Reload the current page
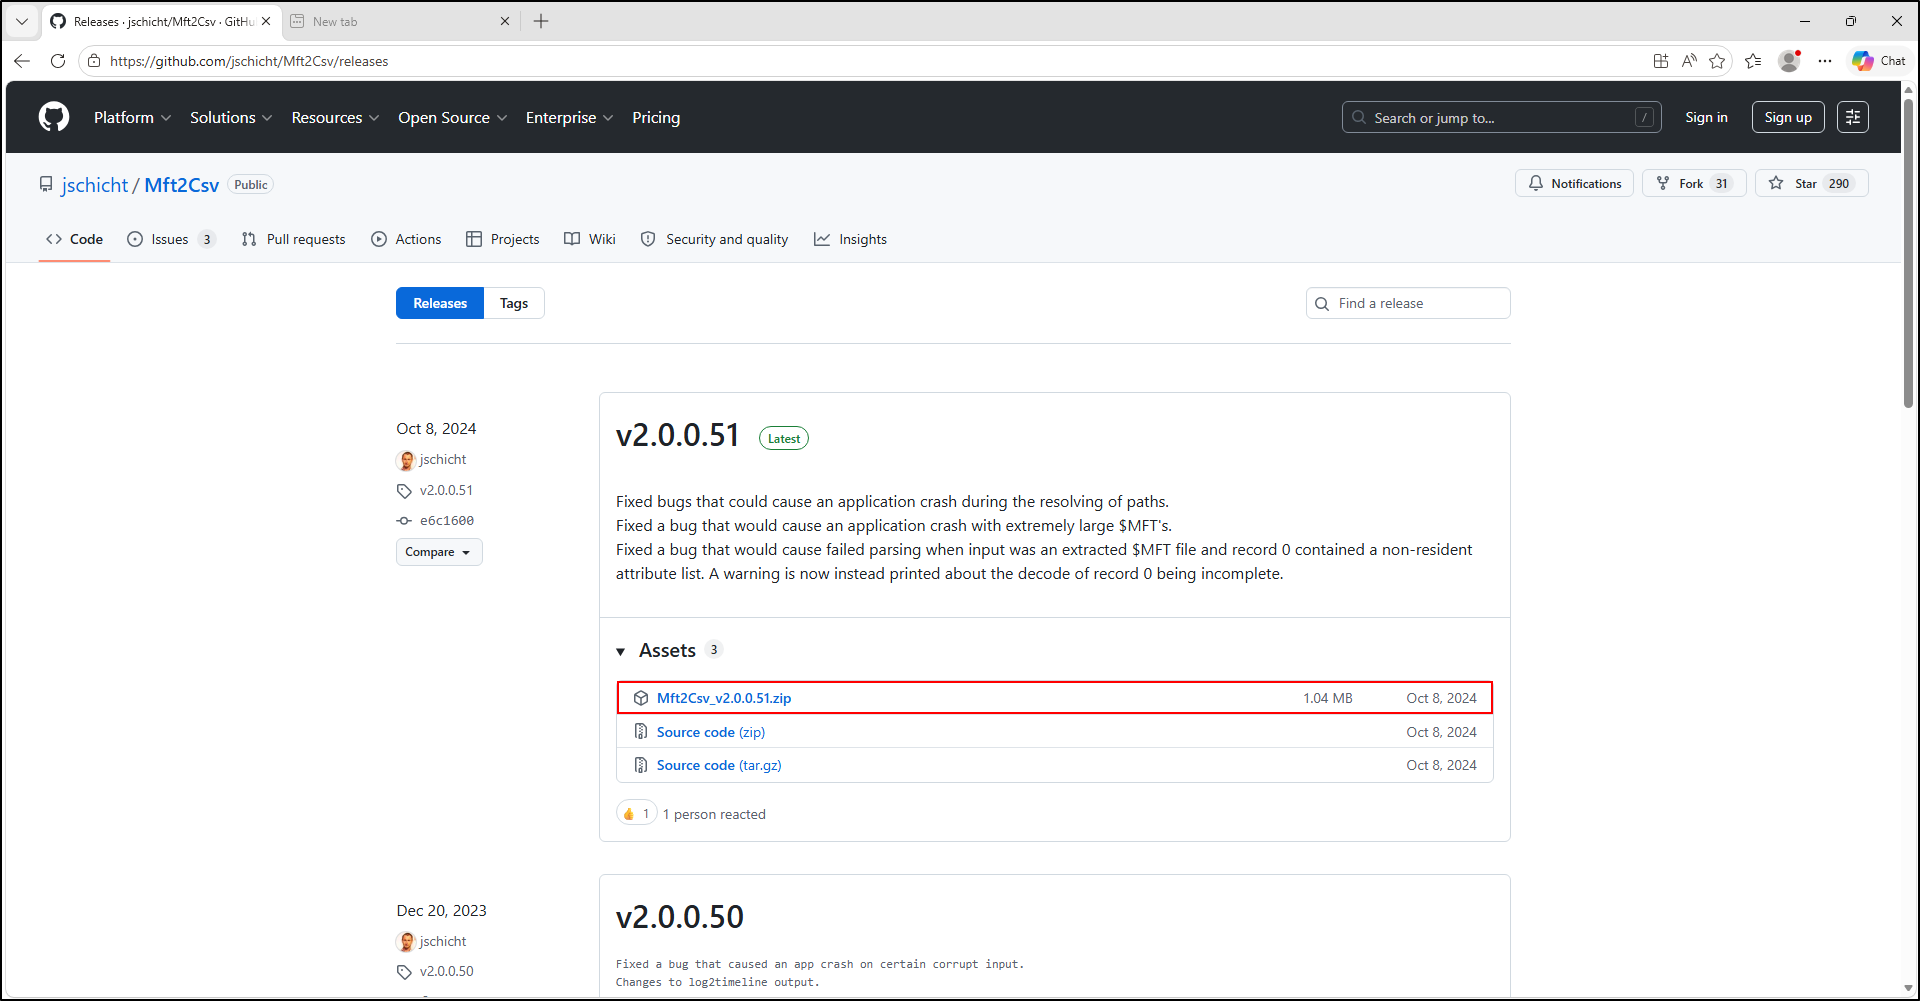Image resolution: width=1920 pixels, height=1001 pixels. pyautogui.click(x=58, y=61)
